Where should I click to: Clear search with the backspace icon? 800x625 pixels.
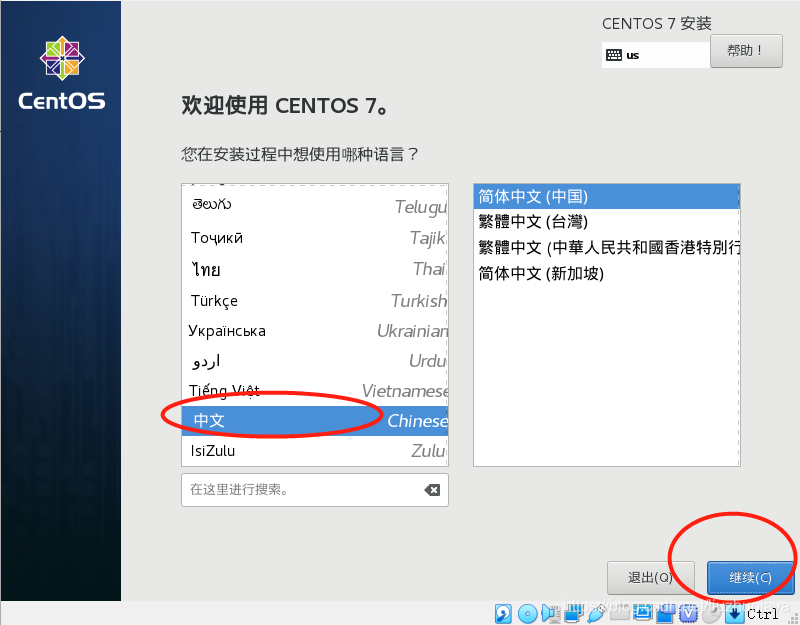[432, 490]
